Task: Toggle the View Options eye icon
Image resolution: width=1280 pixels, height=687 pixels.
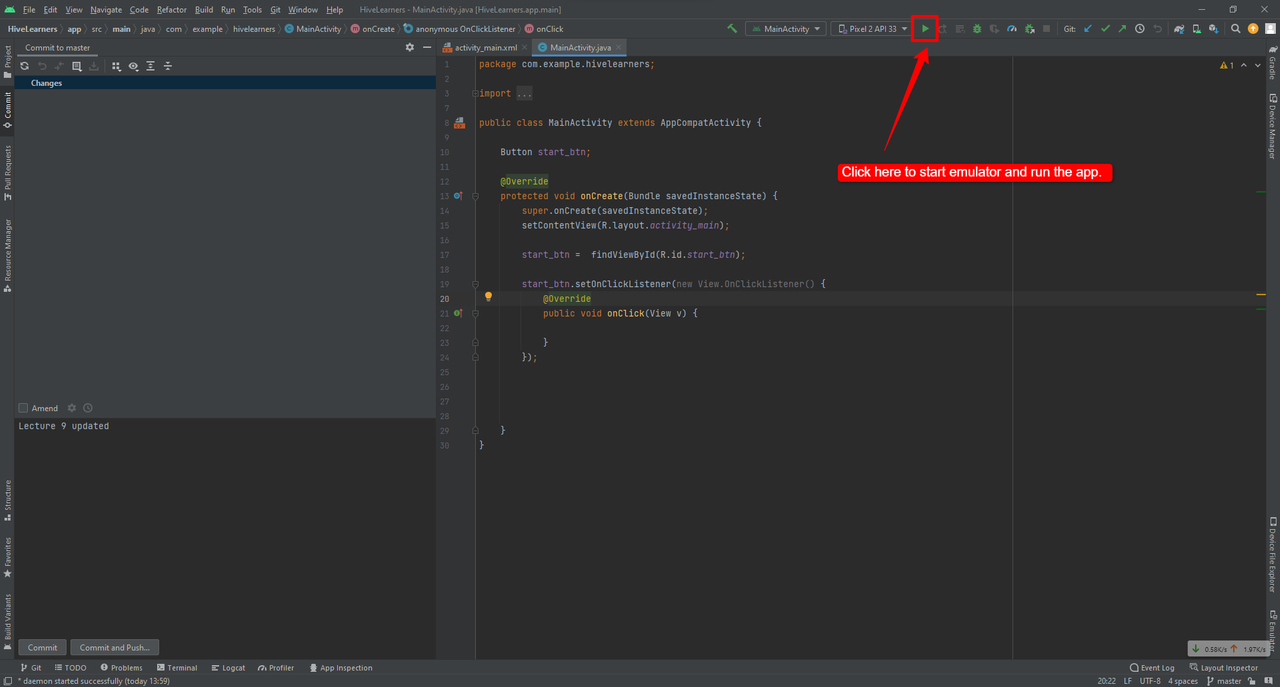Action: (x=133, y=66)
